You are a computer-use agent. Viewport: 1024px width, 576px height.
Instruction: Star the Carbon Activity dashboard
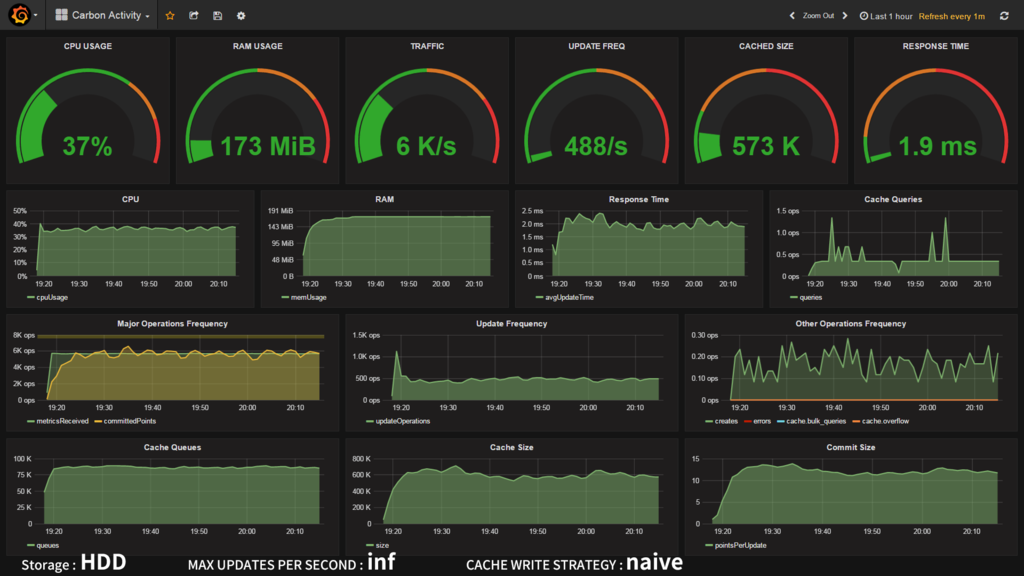[170, 16]
